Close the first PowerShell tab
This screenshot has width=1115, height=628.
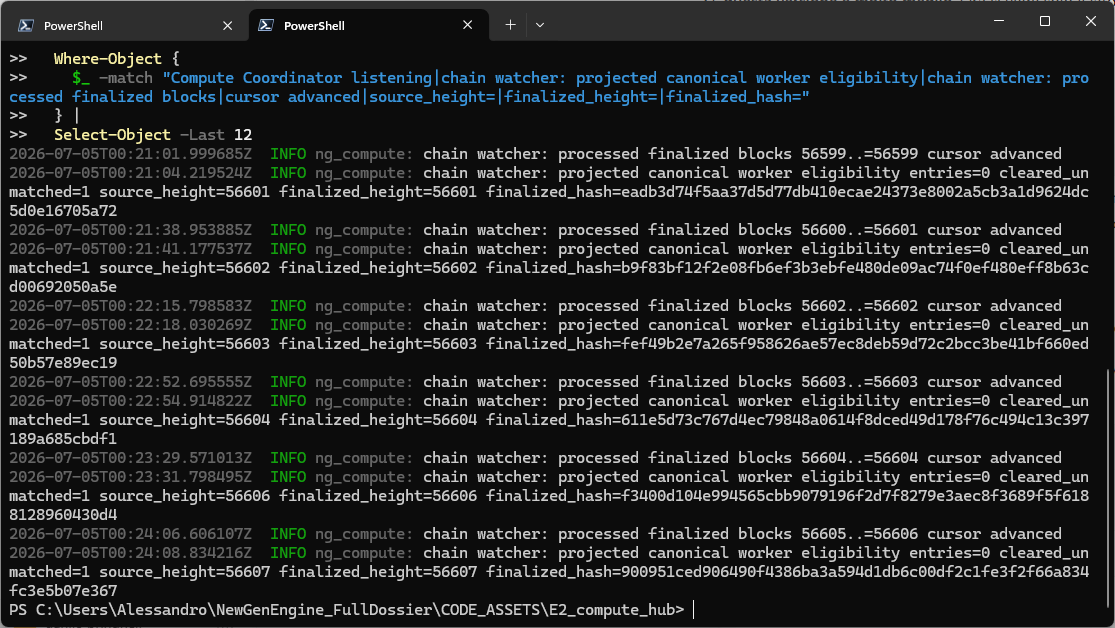click(x=228, y=26)
